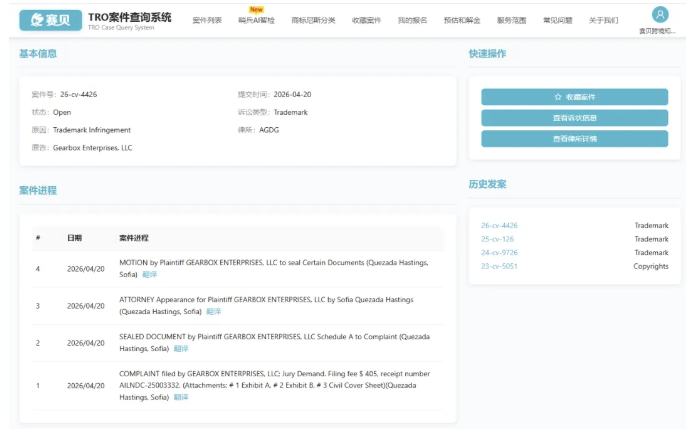Click 翻译 link for entry 2 SEALED DOCUMENT
Screen dimensions: 688x434
(x=181, y=349)
